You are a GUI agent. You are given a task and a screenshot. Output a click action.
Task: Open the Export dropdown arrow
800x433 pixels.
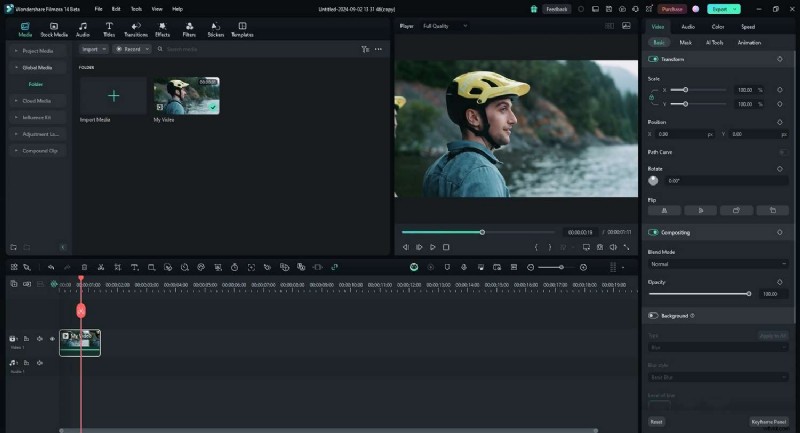pyautogui.click(x=735, y=9)
